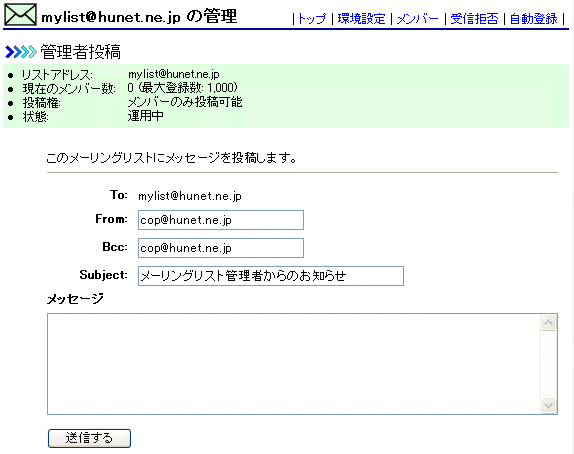Screen dimensions: 574x454
Task: Click the blue chevron arrows beside 管理者投稿
Action: coord(21,52)
